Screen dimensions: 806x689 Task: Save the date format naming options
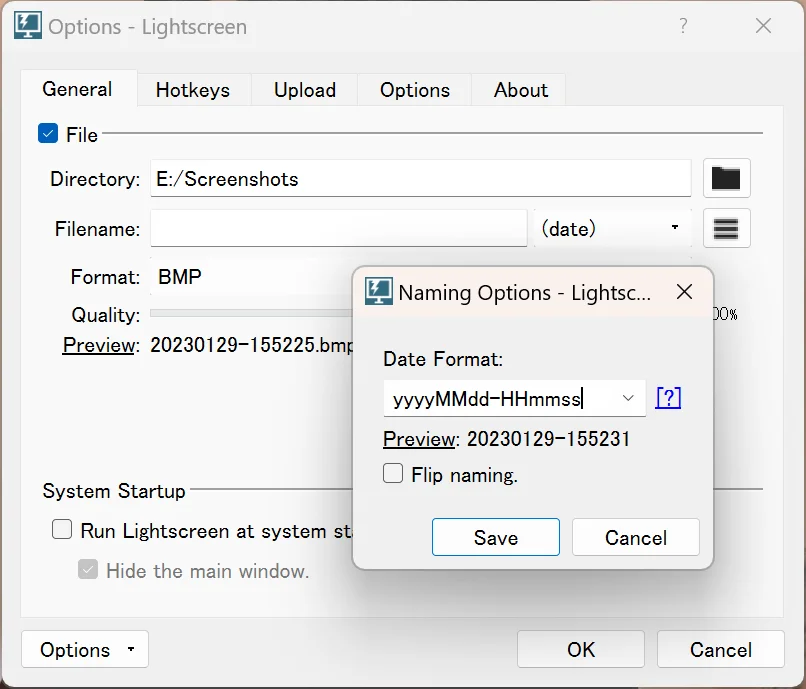[x=496, y=537]
